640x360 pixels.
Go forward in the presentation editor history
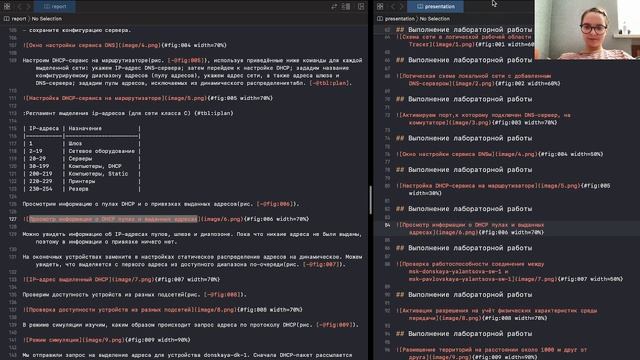401,6
